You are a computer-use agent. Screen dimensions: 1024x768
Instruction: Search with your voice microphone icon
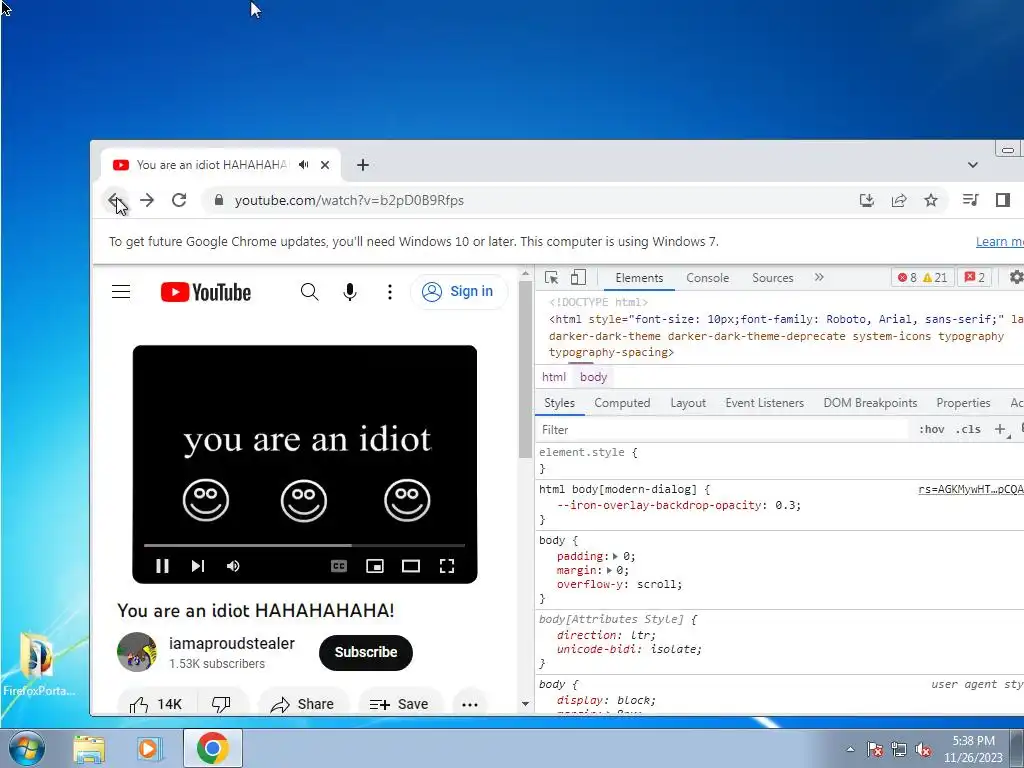coord(350,292)
